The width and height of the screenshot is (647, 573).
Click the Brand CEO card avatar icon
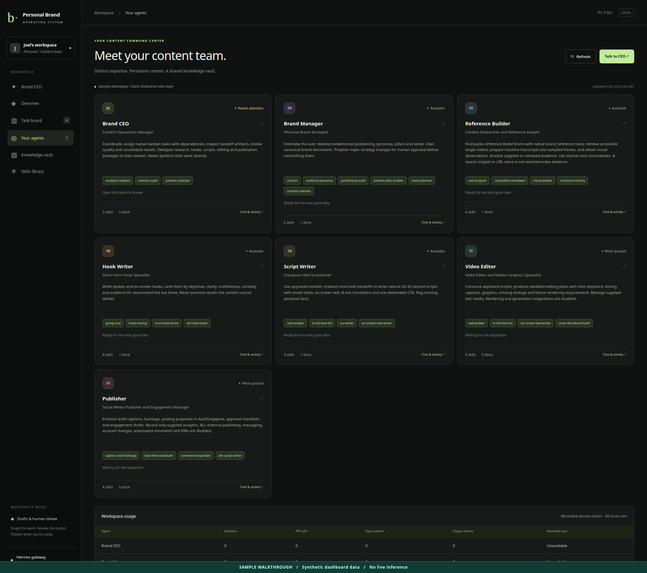point(108,108)
